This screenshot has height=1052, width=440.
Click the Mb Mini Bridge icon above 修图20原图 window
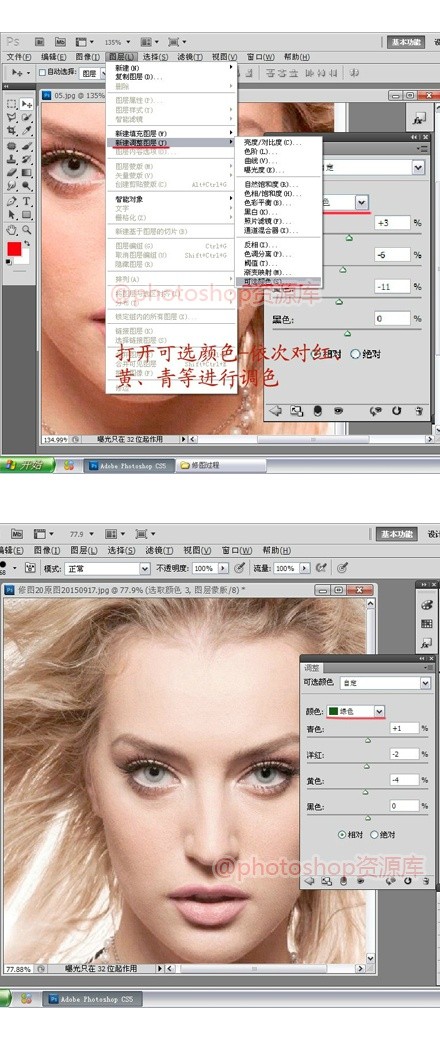point(17,534)
